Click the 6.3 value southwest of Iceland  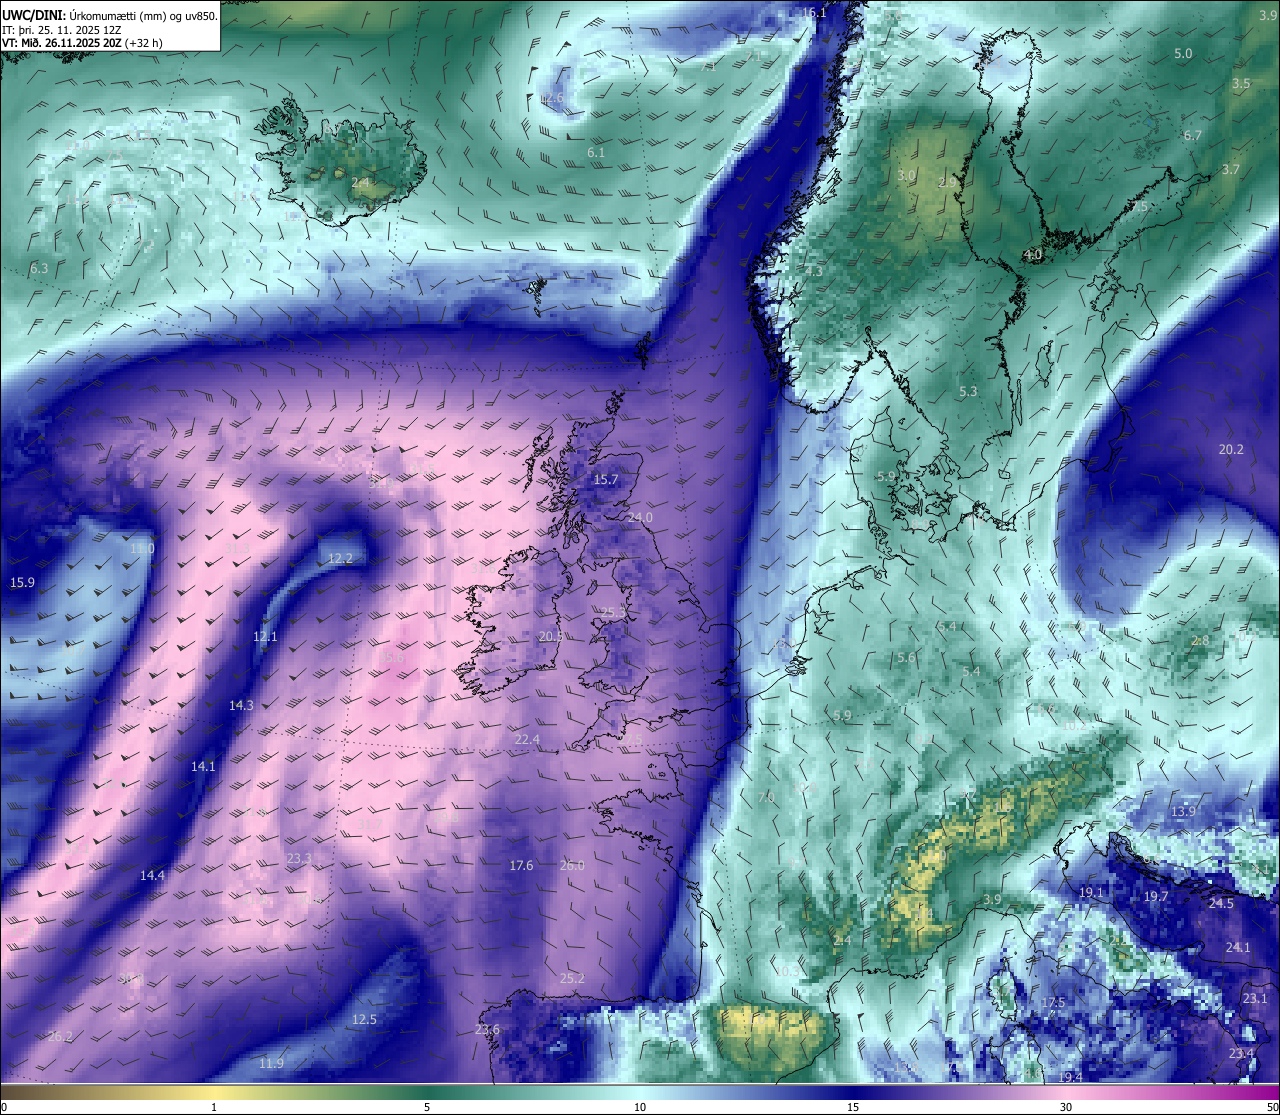click(39, 269)
